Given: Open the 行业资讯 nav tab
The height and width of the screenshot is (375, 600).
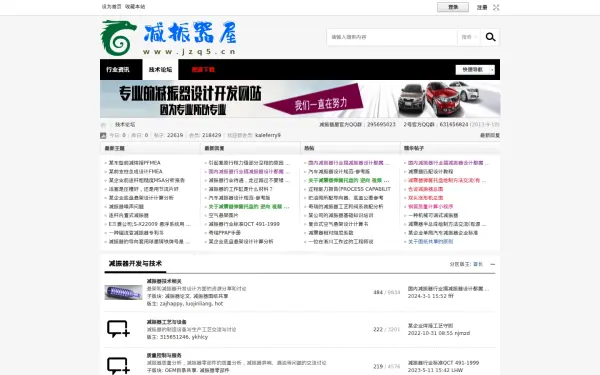Looking at the screenshot, I should pyautogui.click(x=118, y=70).
